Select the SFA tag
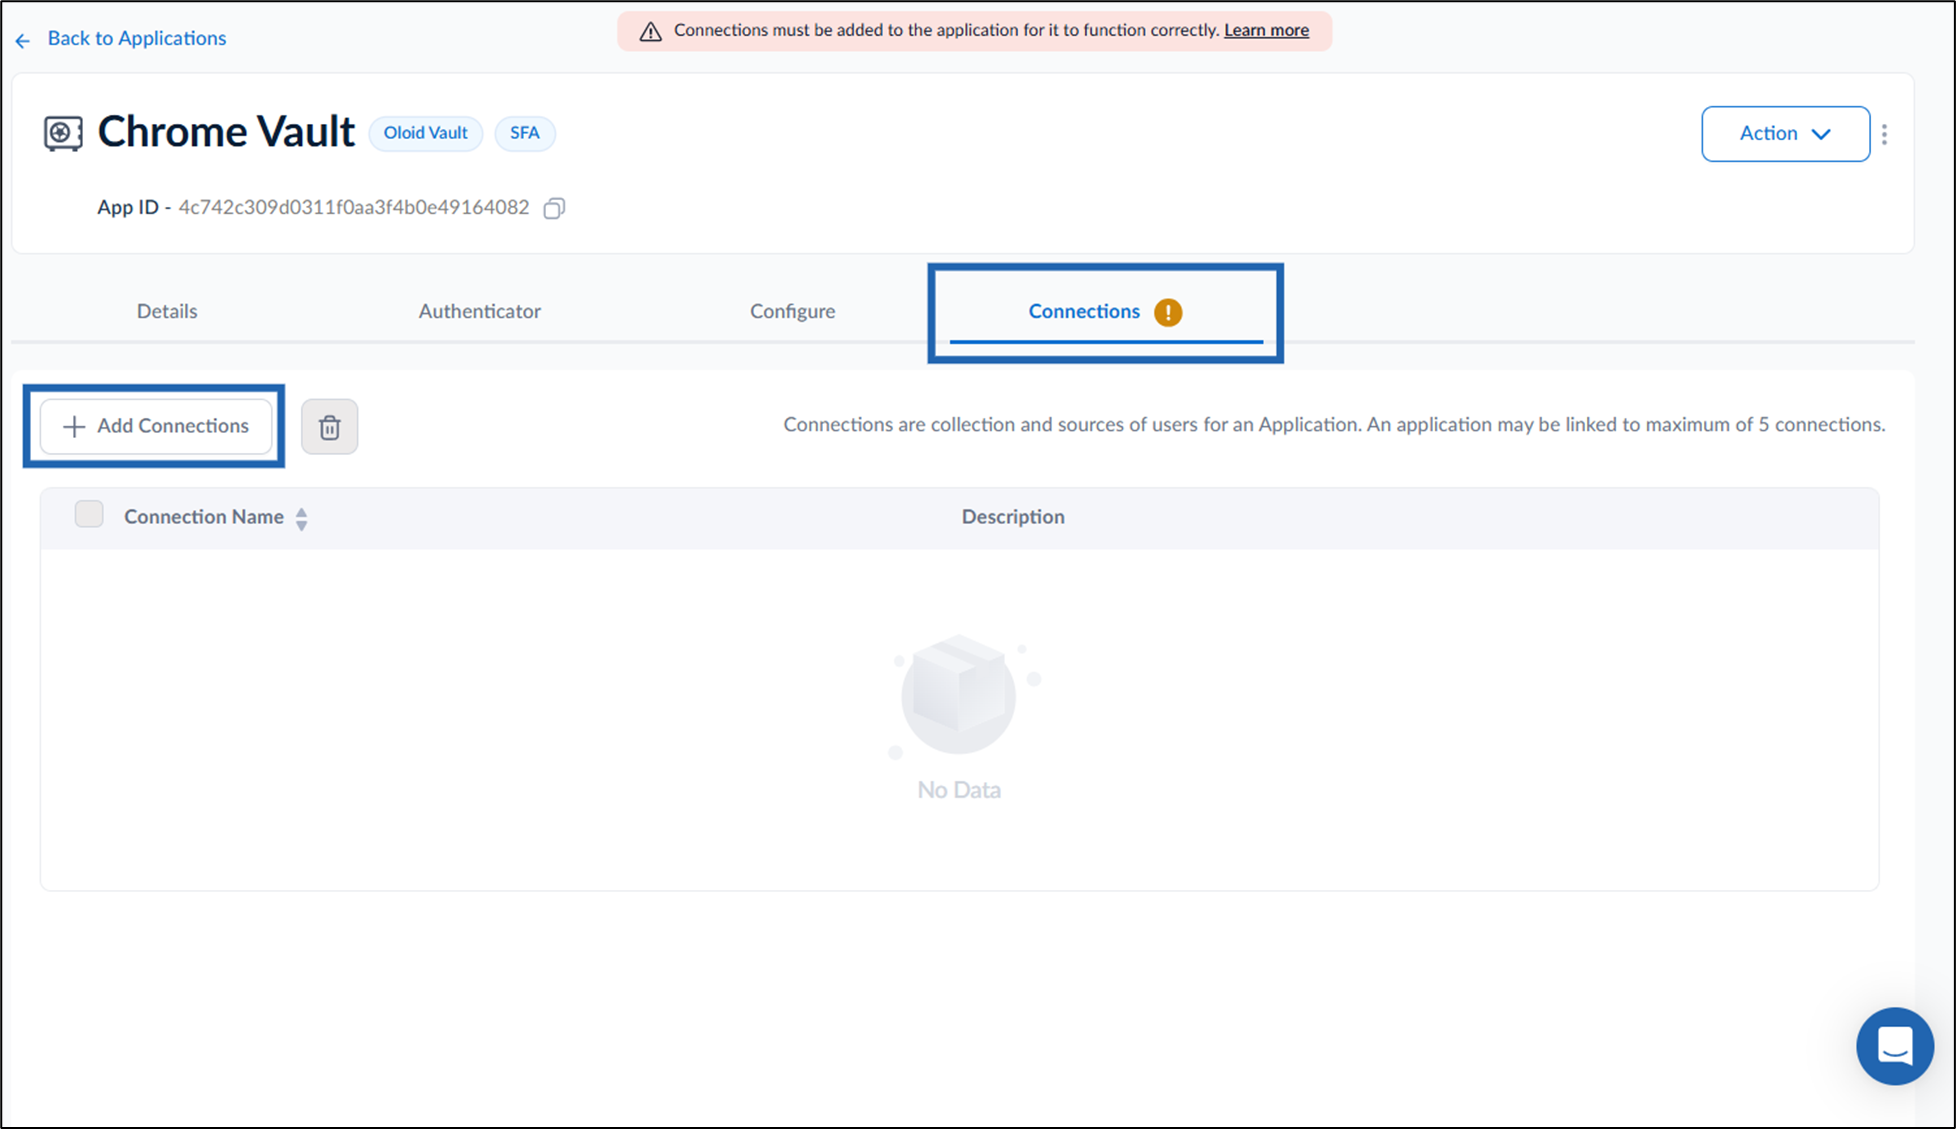 [524, 133]
